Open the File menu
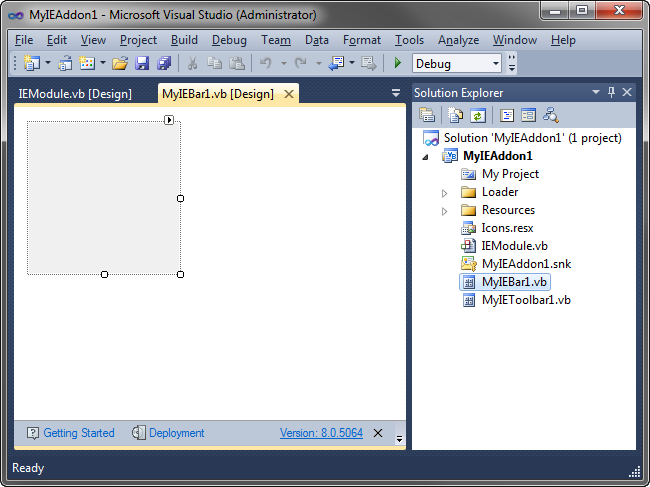The height and width of the screenshot is (487, 650). pos(24,40)
